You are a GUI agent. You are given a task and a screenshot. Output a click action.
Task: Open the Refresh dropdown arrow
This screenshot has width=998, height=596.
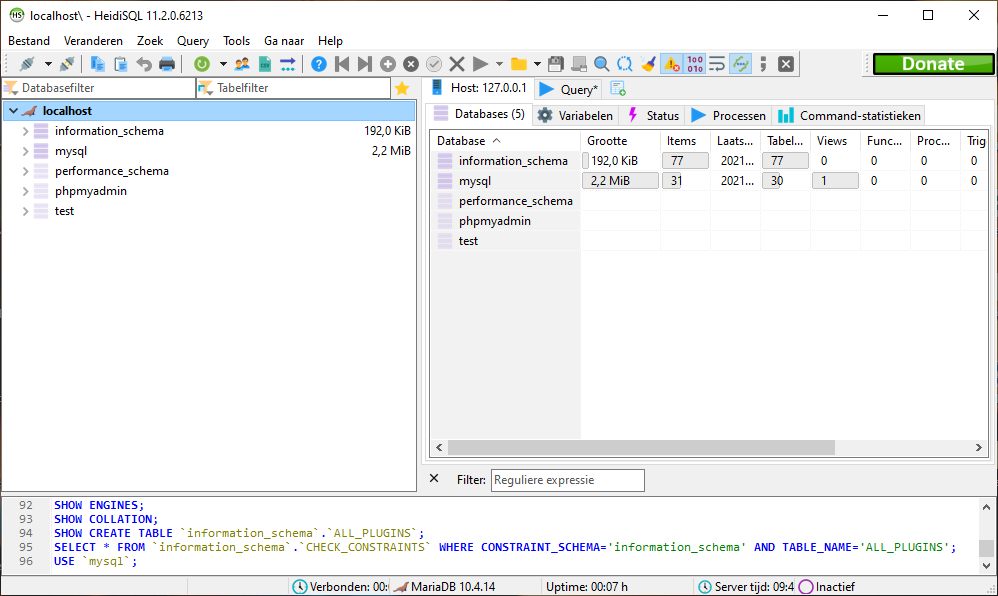(223, 64)
